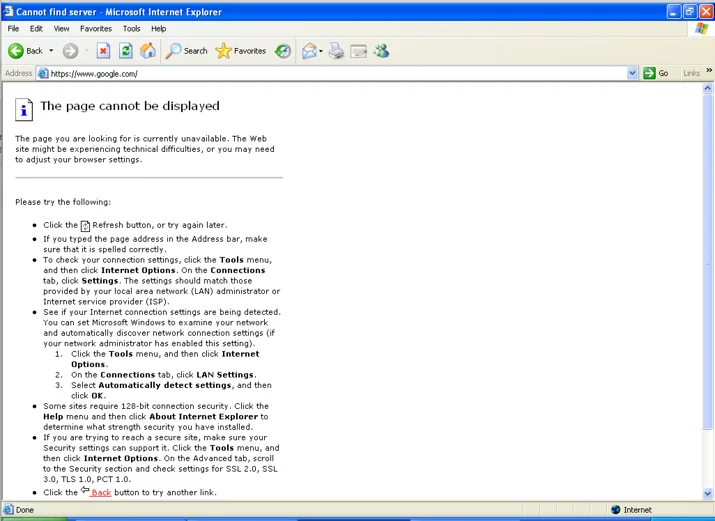Click the page icon in address bar

coord(43,73)
